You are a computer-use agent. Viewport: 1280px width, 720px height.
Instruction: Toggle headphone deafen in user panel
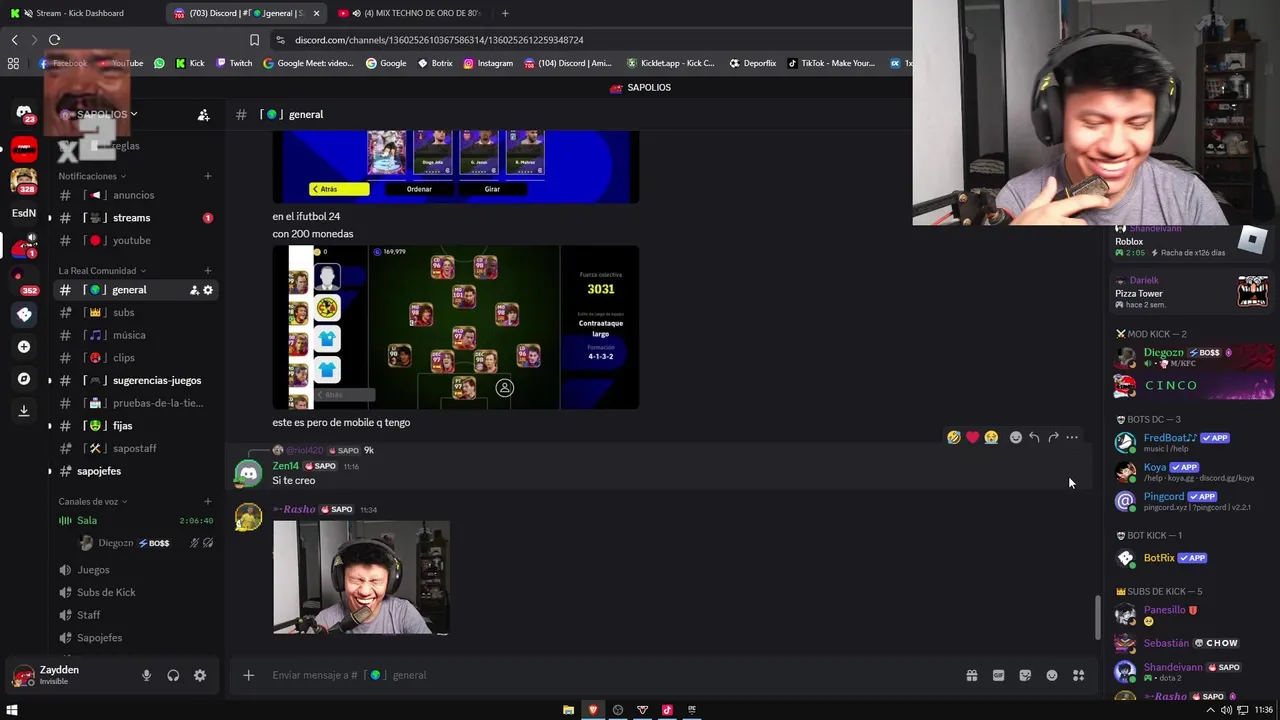tap(173, 676)
